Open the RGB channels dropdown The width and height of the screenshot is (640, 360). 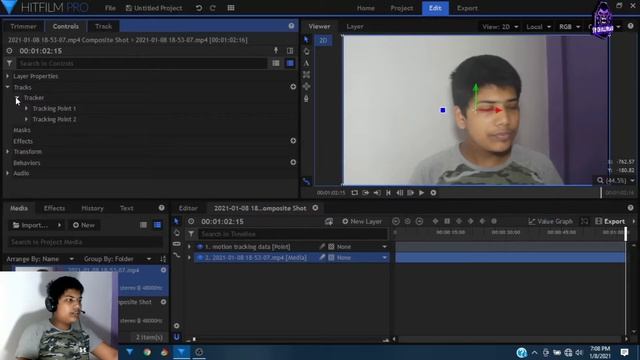tap(569, 27)
